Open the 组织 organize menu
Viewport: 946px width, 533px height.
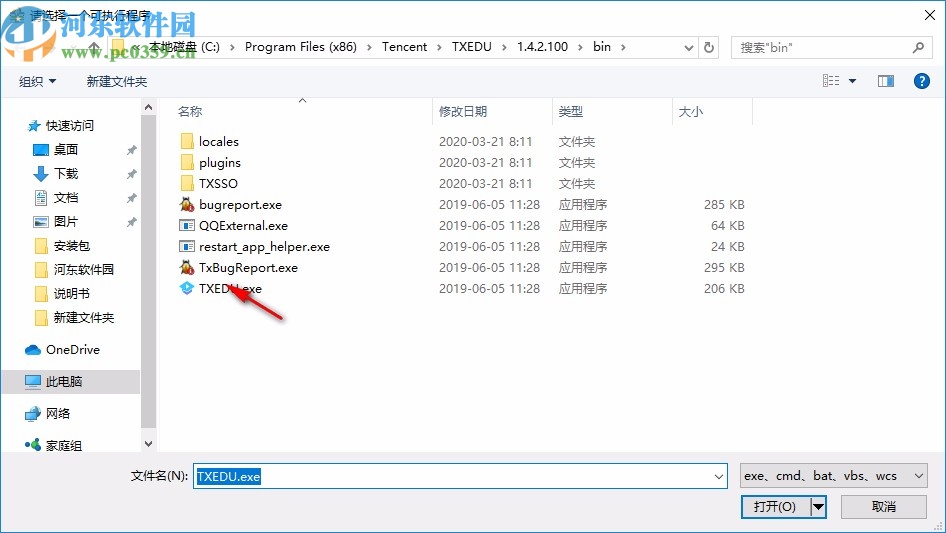[37, 81]
